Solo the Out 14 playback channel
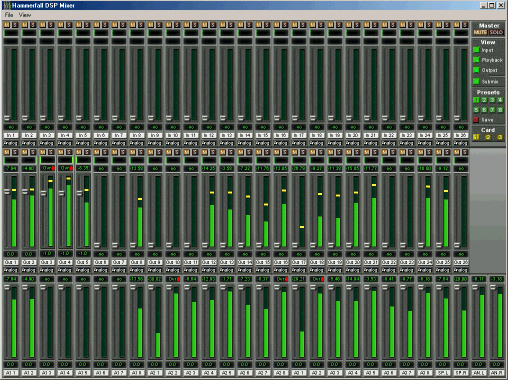This screenshot has height=380, width=508. [x=249, y=152]
